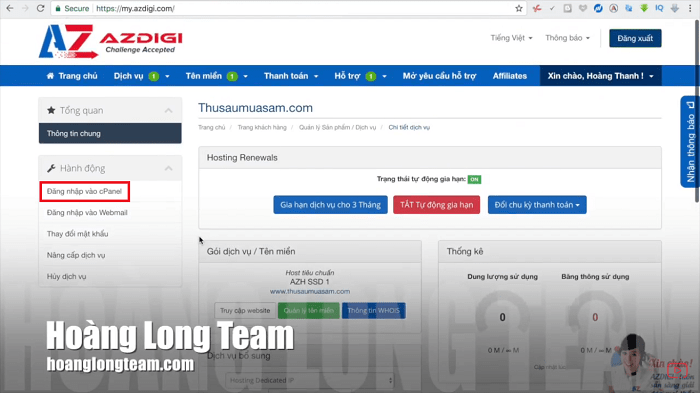Click the Băng thông sử dụng gauge
Viewport: 700px width, 393px height.
click(595, 317)
